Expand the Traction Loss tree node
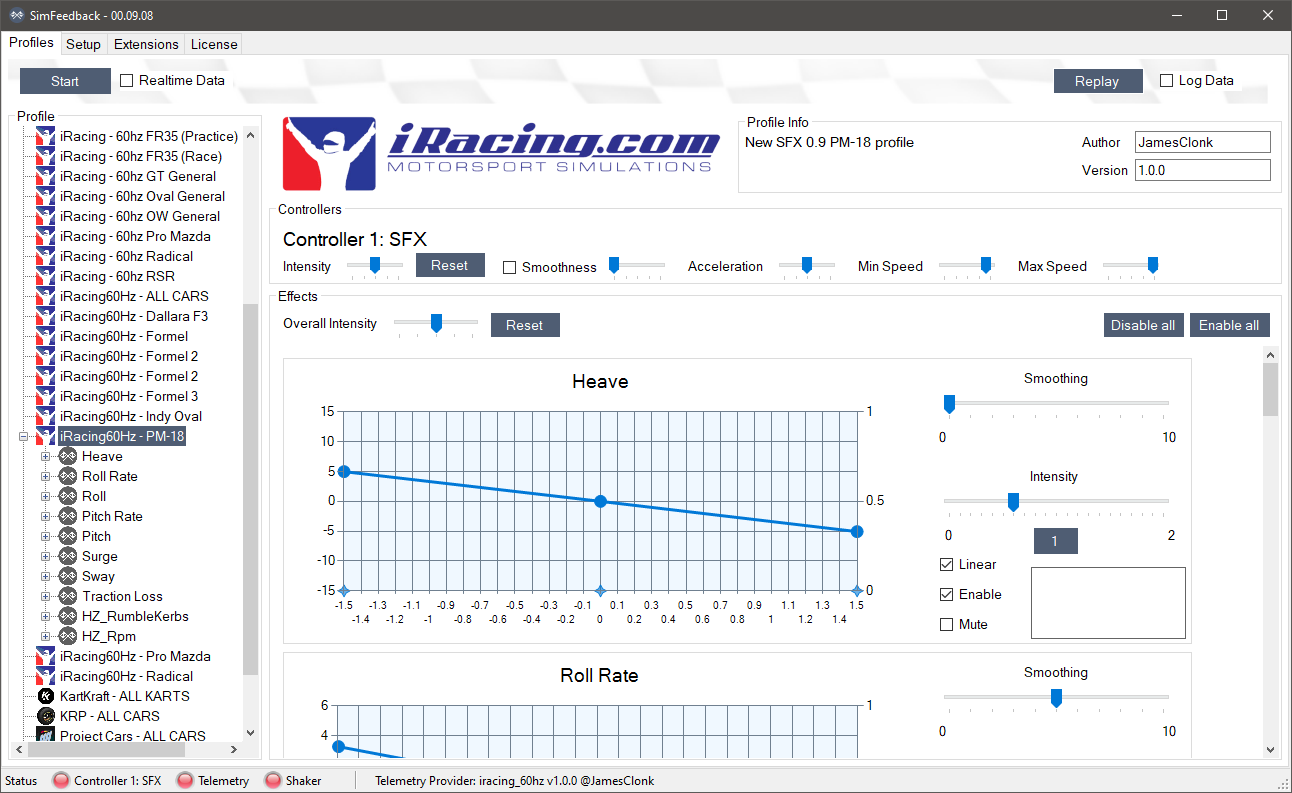 pos(45,596)
